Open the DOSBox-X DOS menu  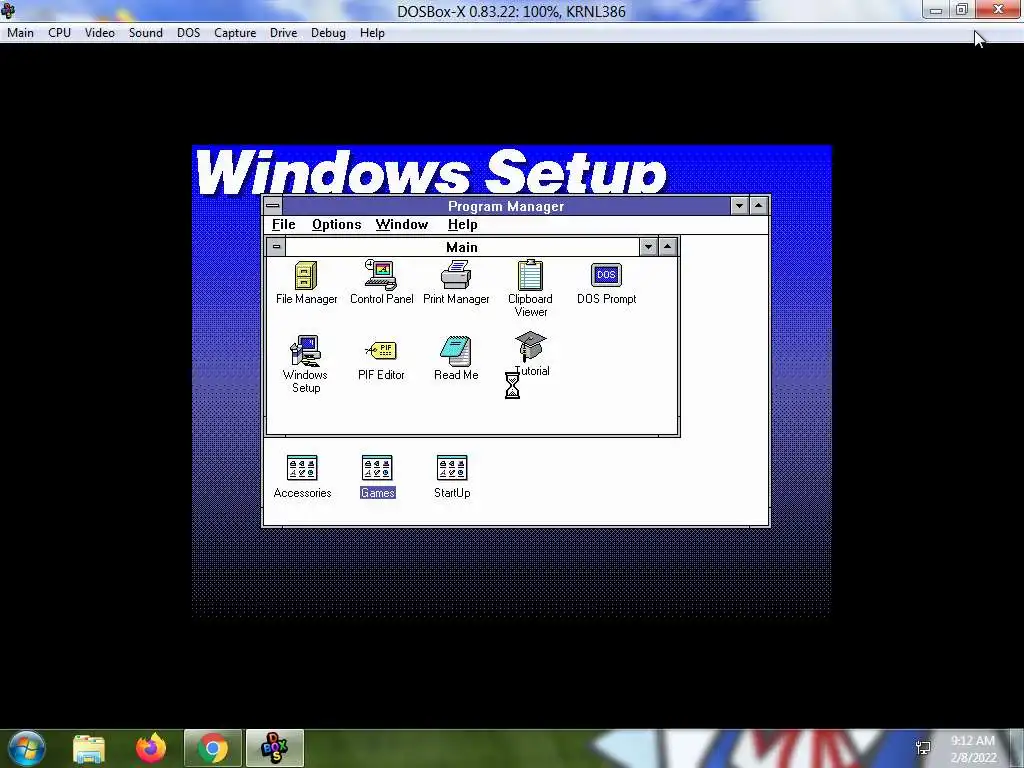[188, 33]
